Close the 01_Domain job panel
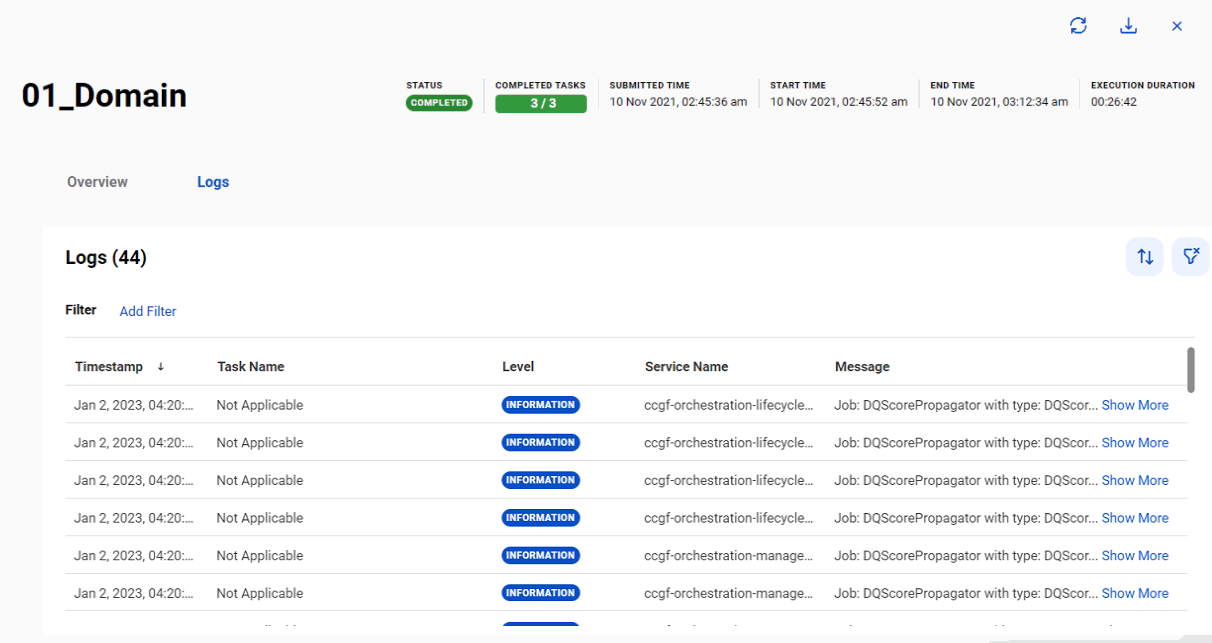This screenshot has width=1212, height=643. click(x=1177, y=26)
